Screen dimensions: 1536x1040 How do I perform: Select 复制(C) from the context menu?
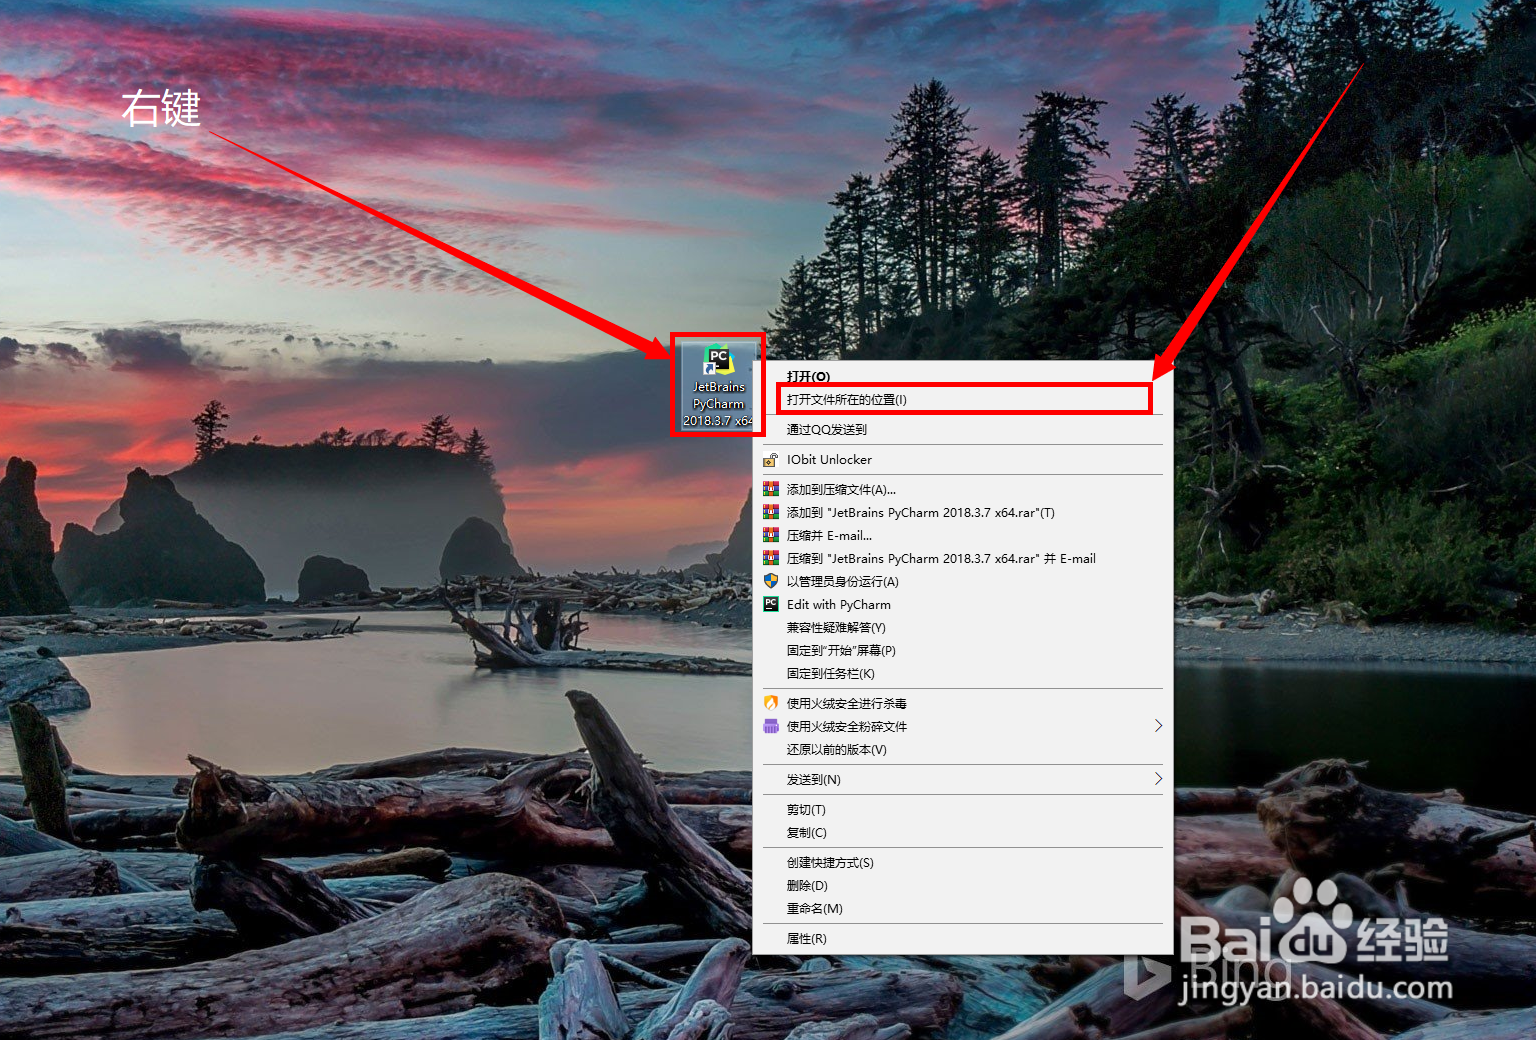point(962,832)
